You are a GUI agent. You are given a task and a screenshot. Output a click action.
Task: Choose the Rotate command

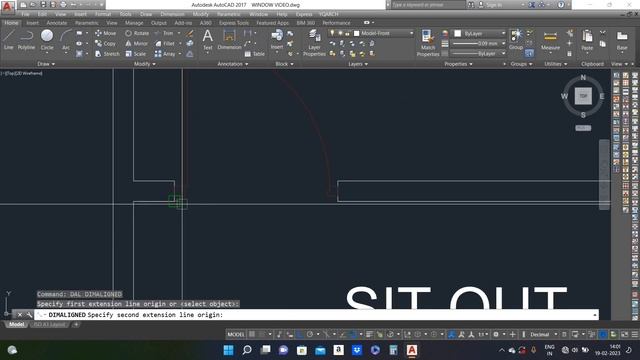pyautogui.click(x=137, y=33)
